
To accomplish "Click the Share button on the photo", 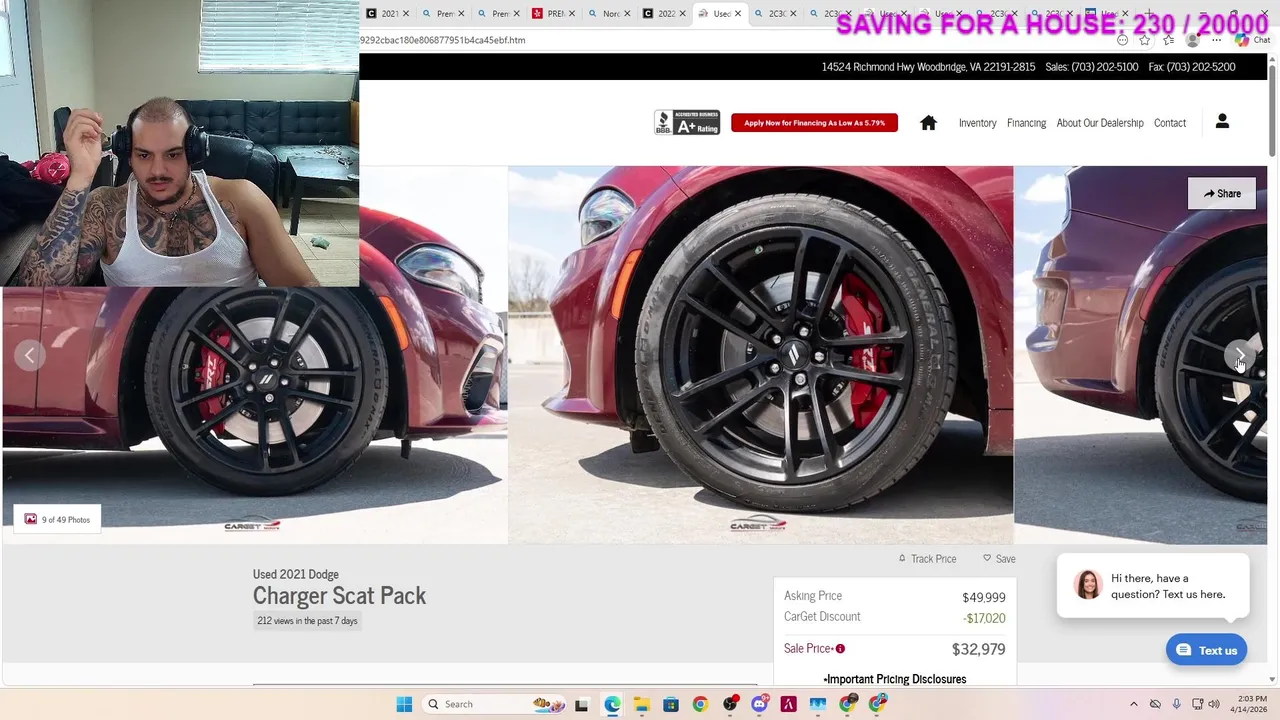I will (1221, 194).
